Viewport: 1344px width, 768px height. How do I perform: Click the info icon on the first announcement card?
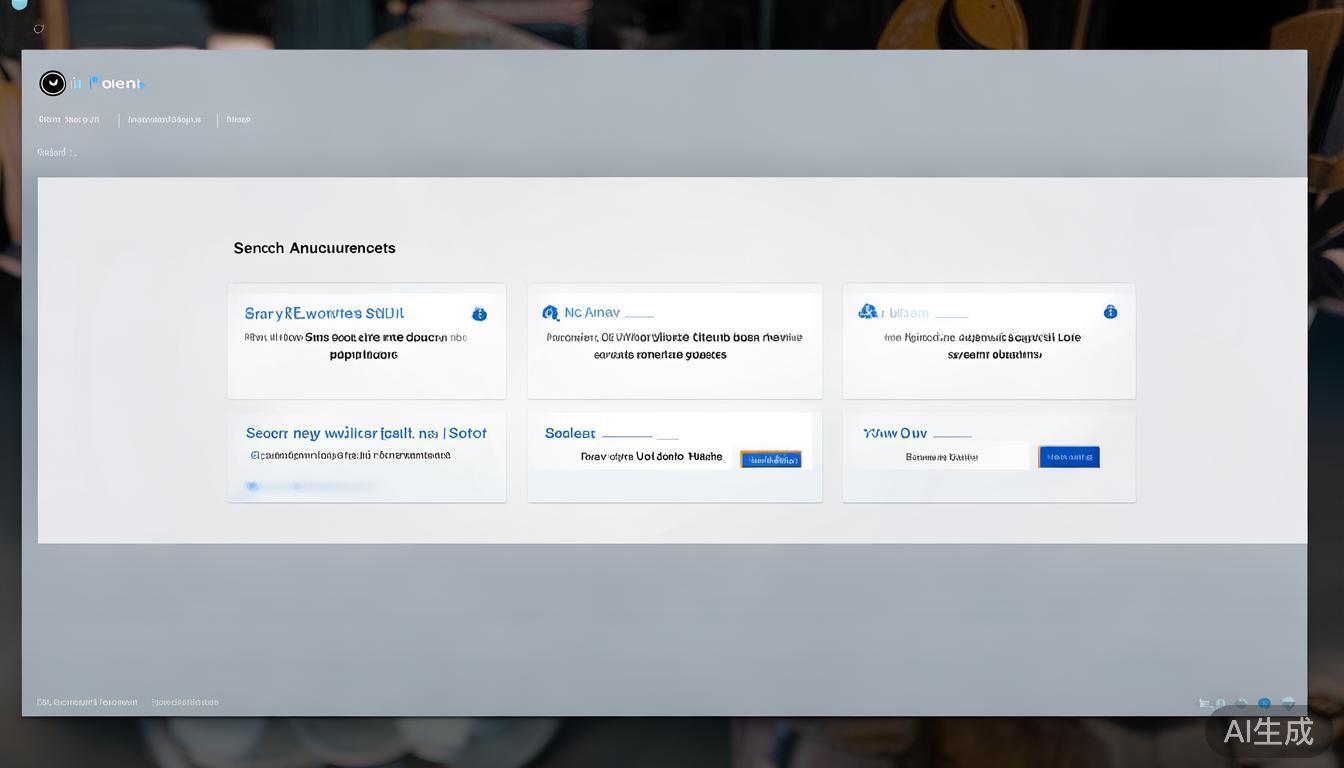480,313
